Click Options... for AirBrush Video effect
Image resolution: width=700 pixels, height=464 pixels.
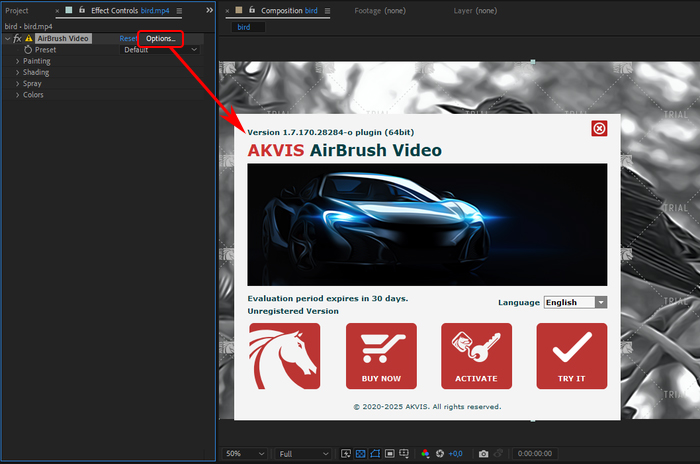tap(161, 38)
